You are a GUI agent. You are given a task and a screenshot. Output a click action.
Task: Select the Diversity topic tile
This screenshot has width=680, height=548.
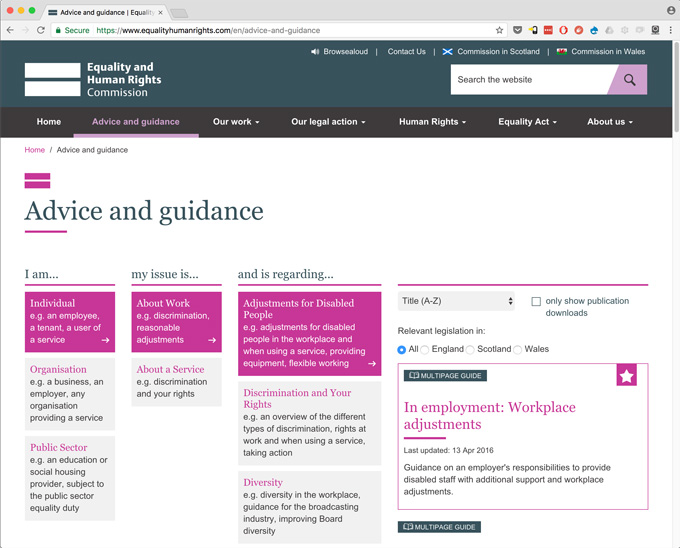(x=310, y=507)
